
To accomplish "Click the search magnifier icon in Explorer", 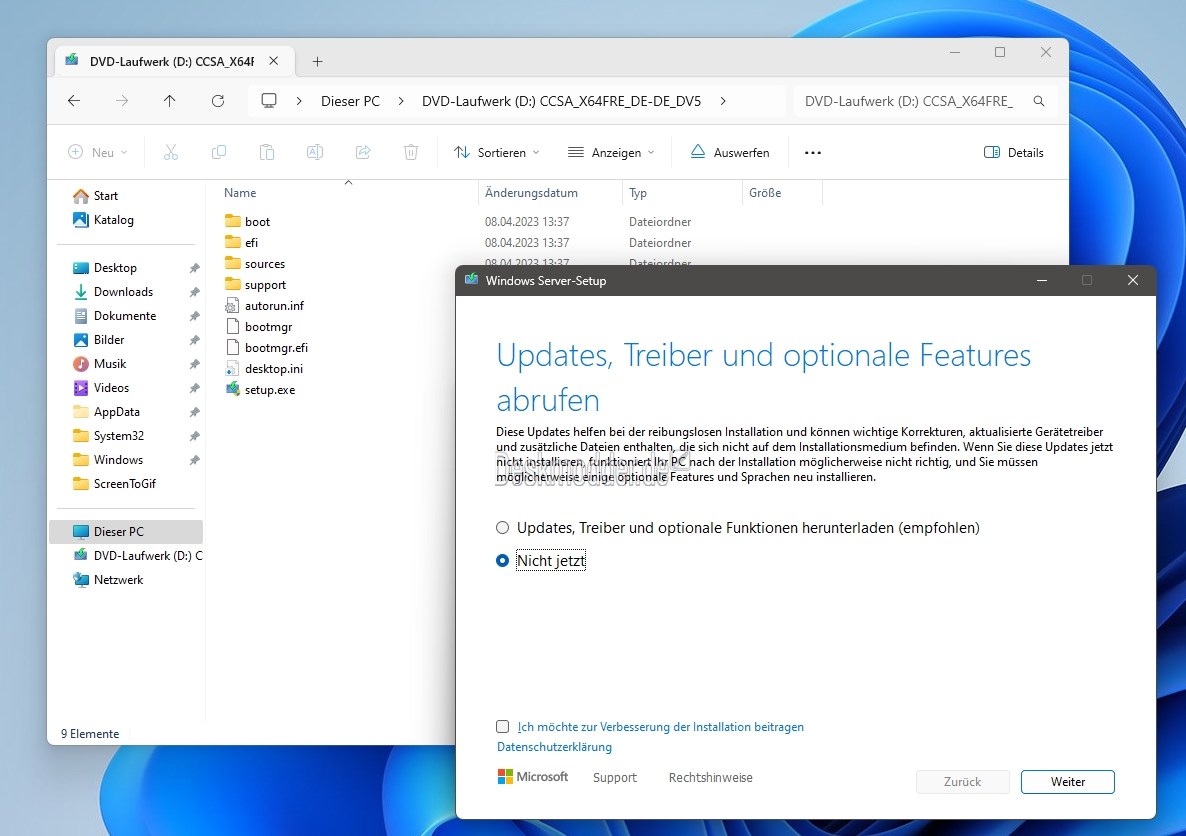I will pos(1039,101).
